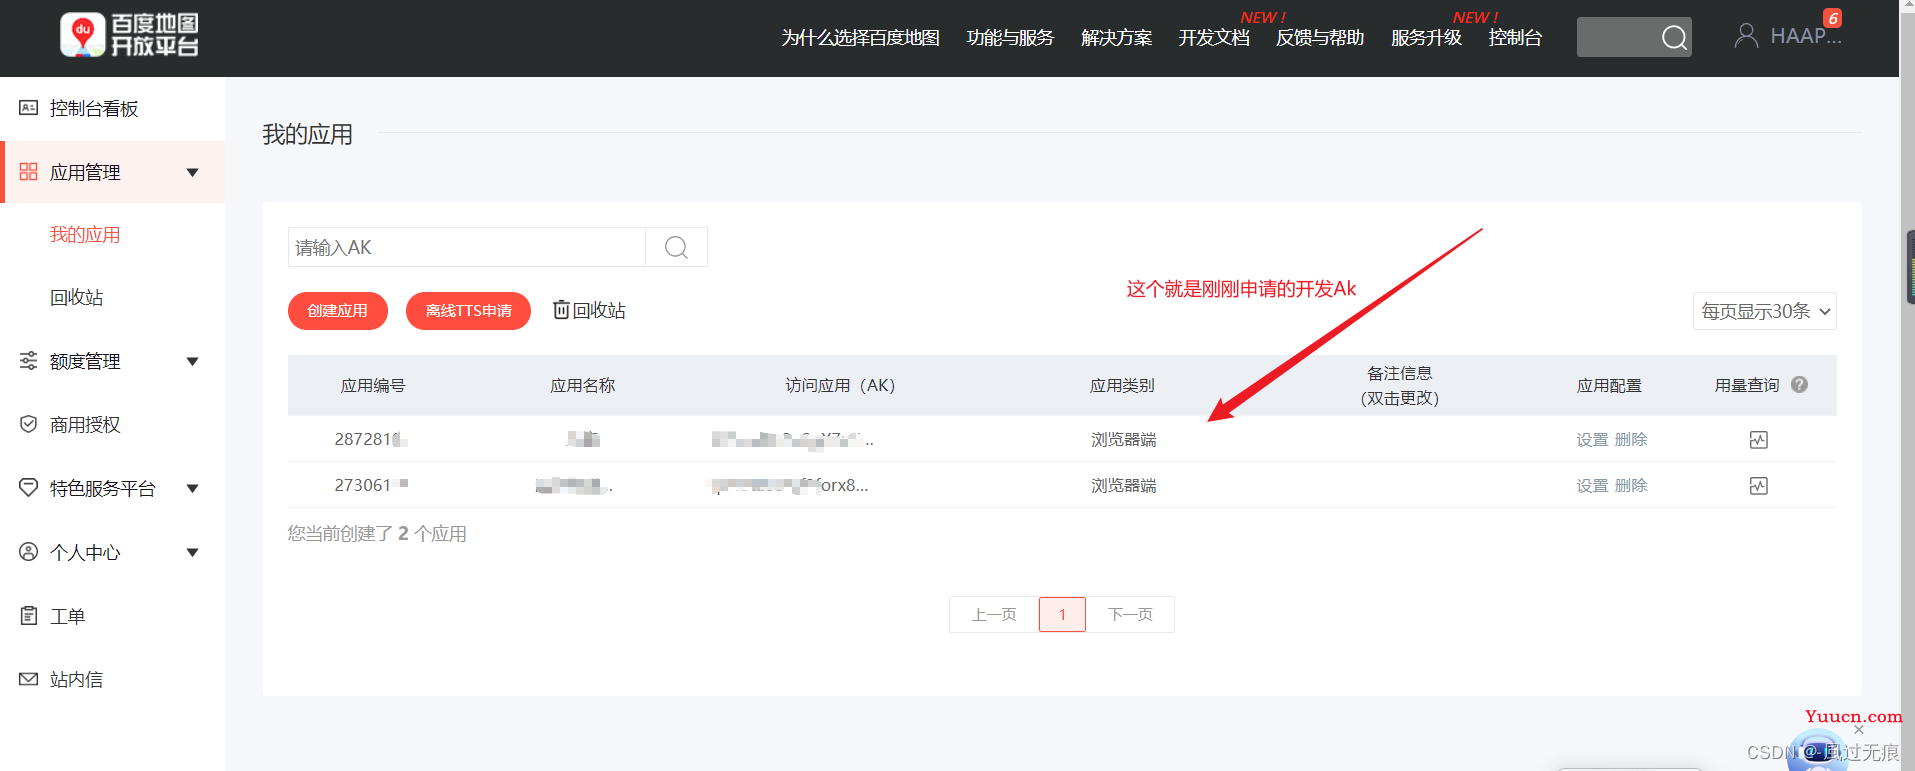
Task: Click 设置 for app 273061
Action: pyautogui.click(x=1592, y=486)
